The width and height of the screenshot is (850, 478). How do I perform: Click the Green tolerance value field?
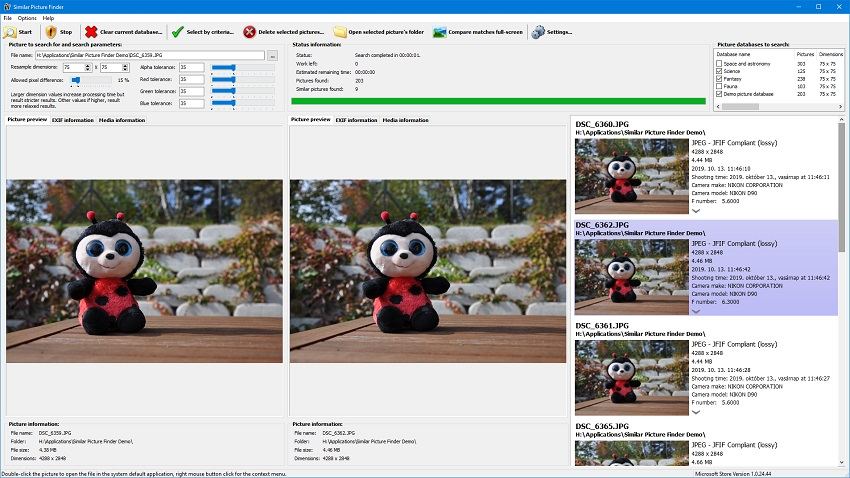(191, 91)
